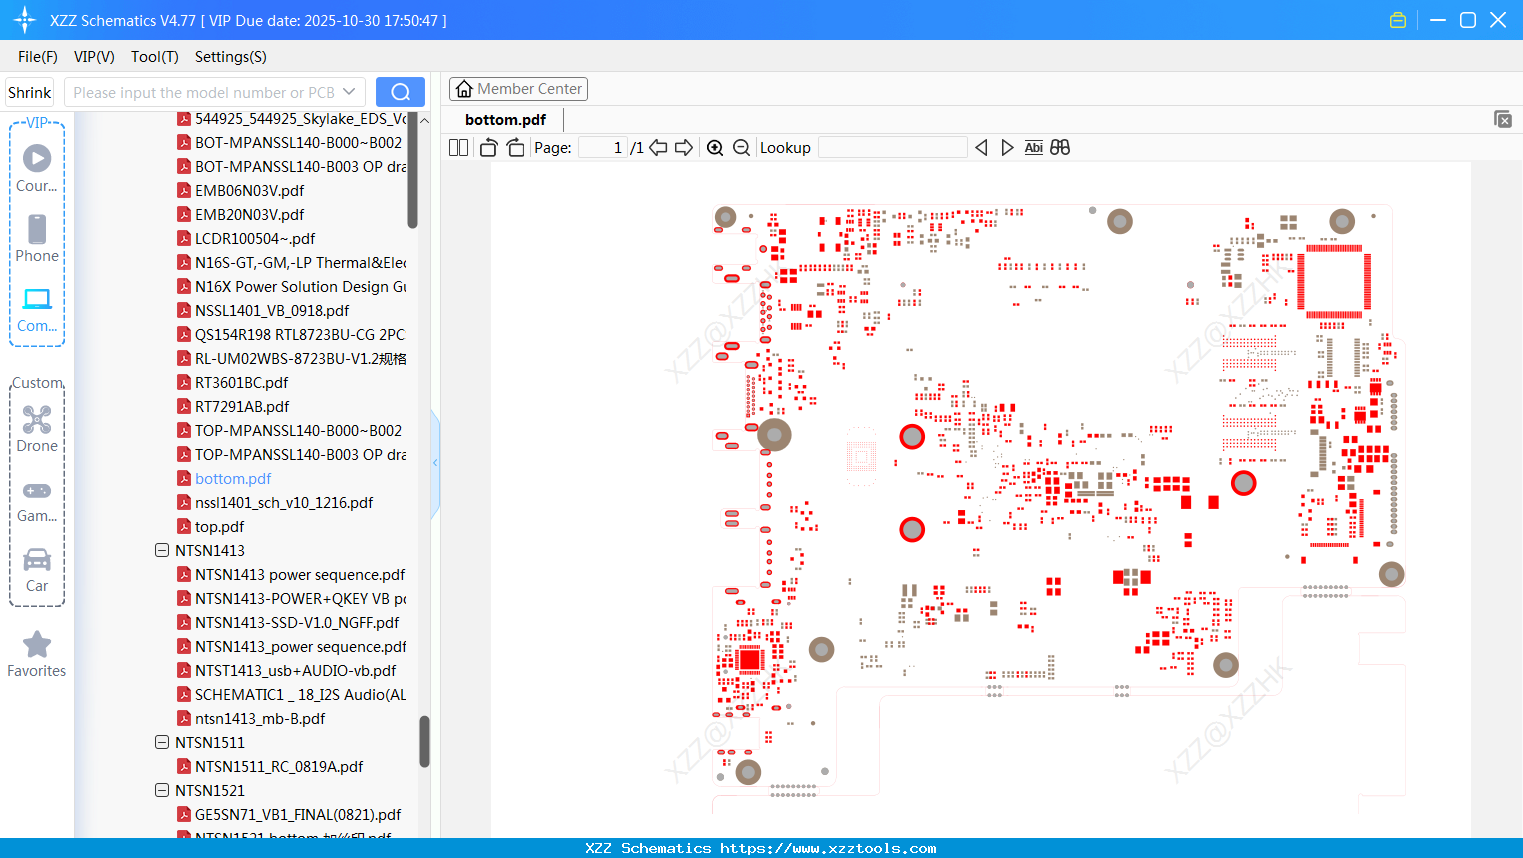1523x858 pixels.
Task: Switch to the bottom.pdf tab
Action: (x=506, y=120)
